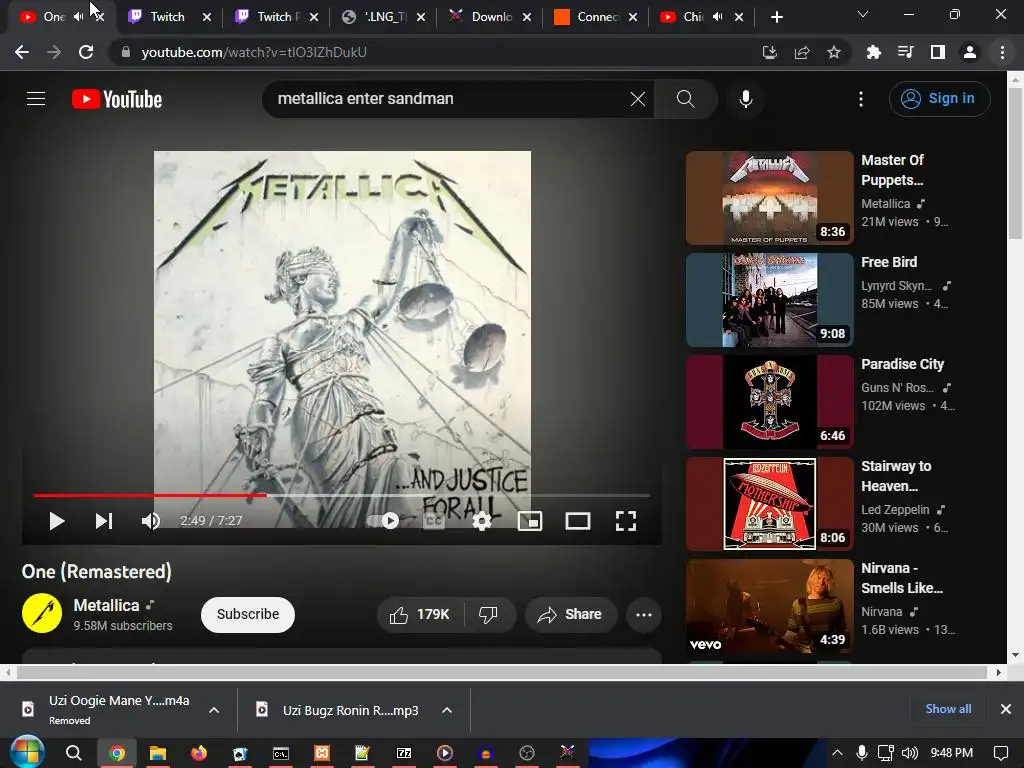Open Stairway to Heaven video title
The image size is (1024, 768).
tap(896, 476)
